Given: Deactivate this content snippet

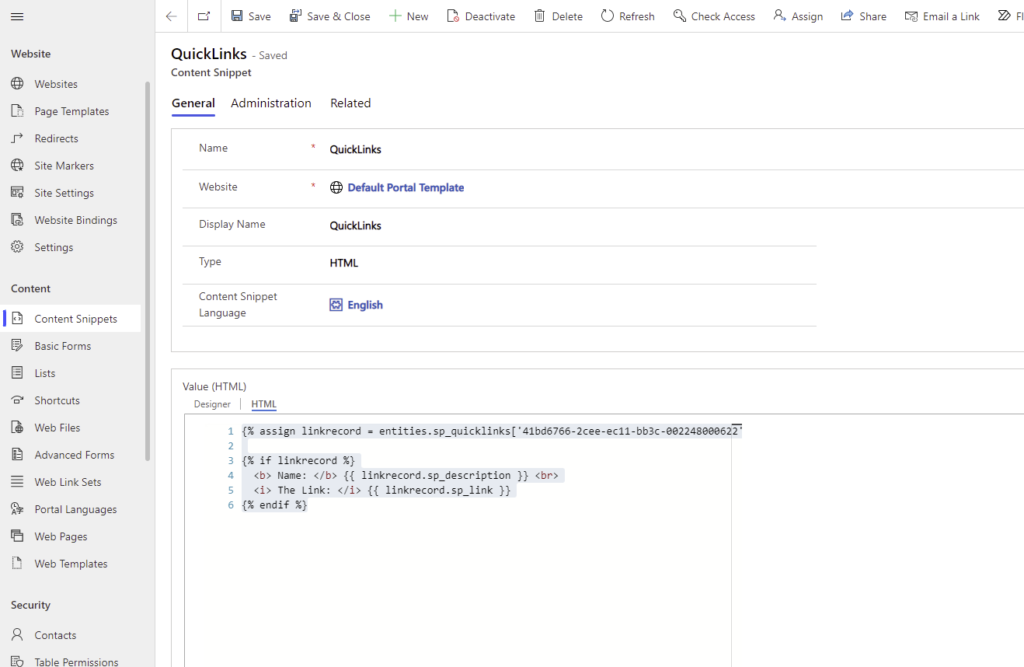Looking at the screenshot, I should tap(481, 16).
